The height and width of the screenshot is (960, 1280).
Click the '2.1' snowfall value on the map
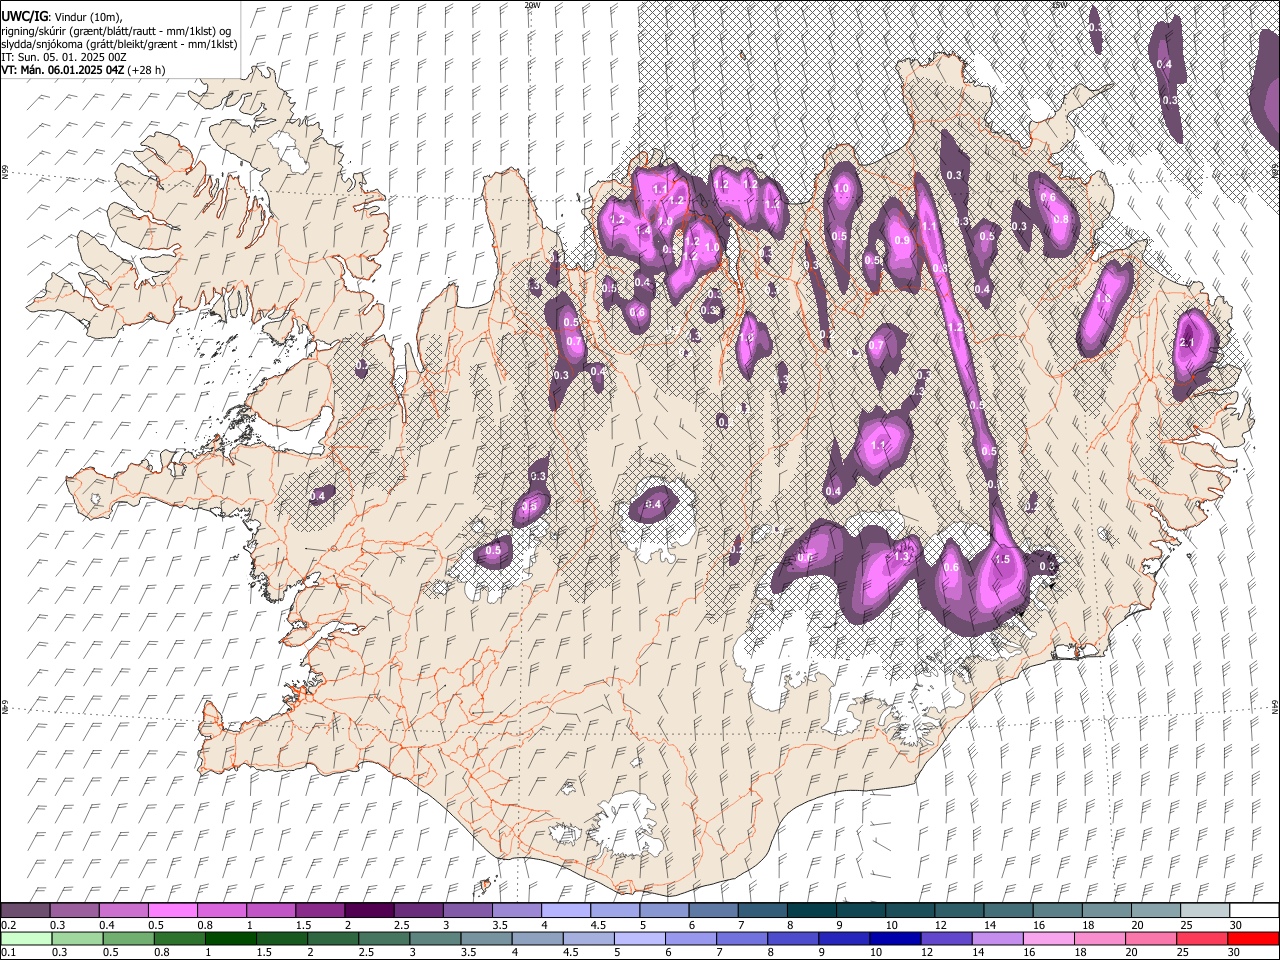point(1188,343)
